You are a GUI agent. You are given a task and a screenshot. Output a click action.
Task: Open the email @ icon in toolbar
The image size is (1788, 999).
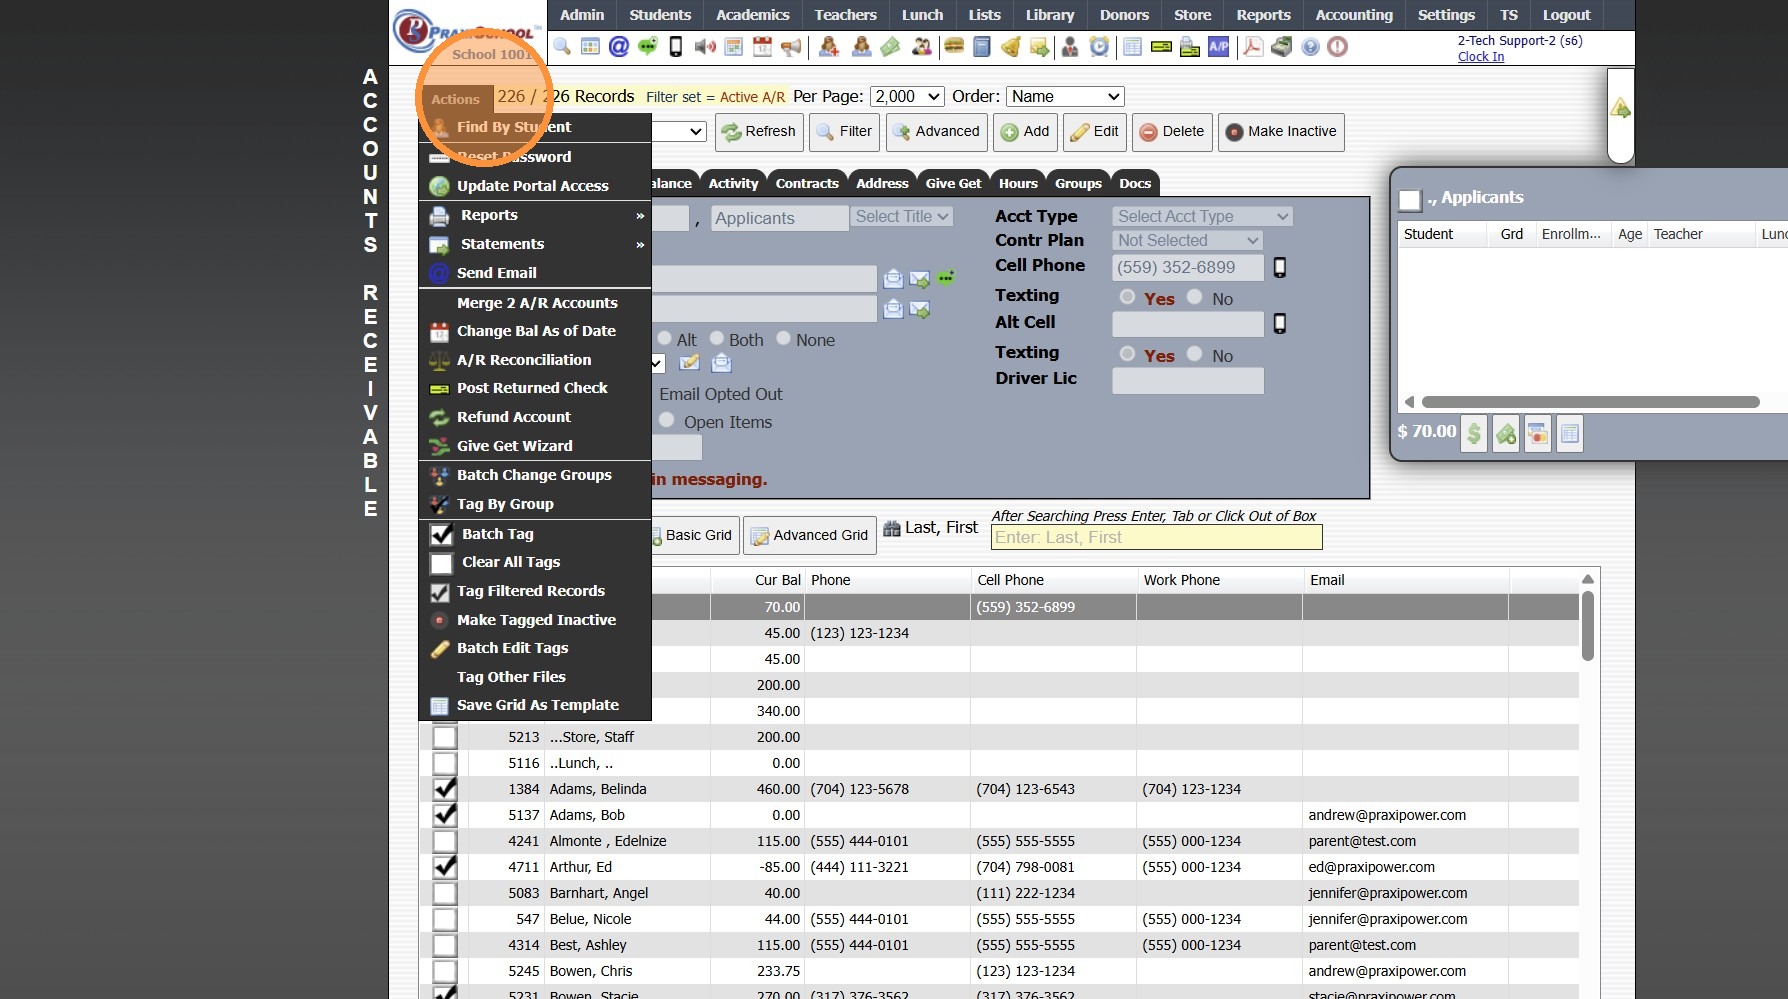[619, 46]
